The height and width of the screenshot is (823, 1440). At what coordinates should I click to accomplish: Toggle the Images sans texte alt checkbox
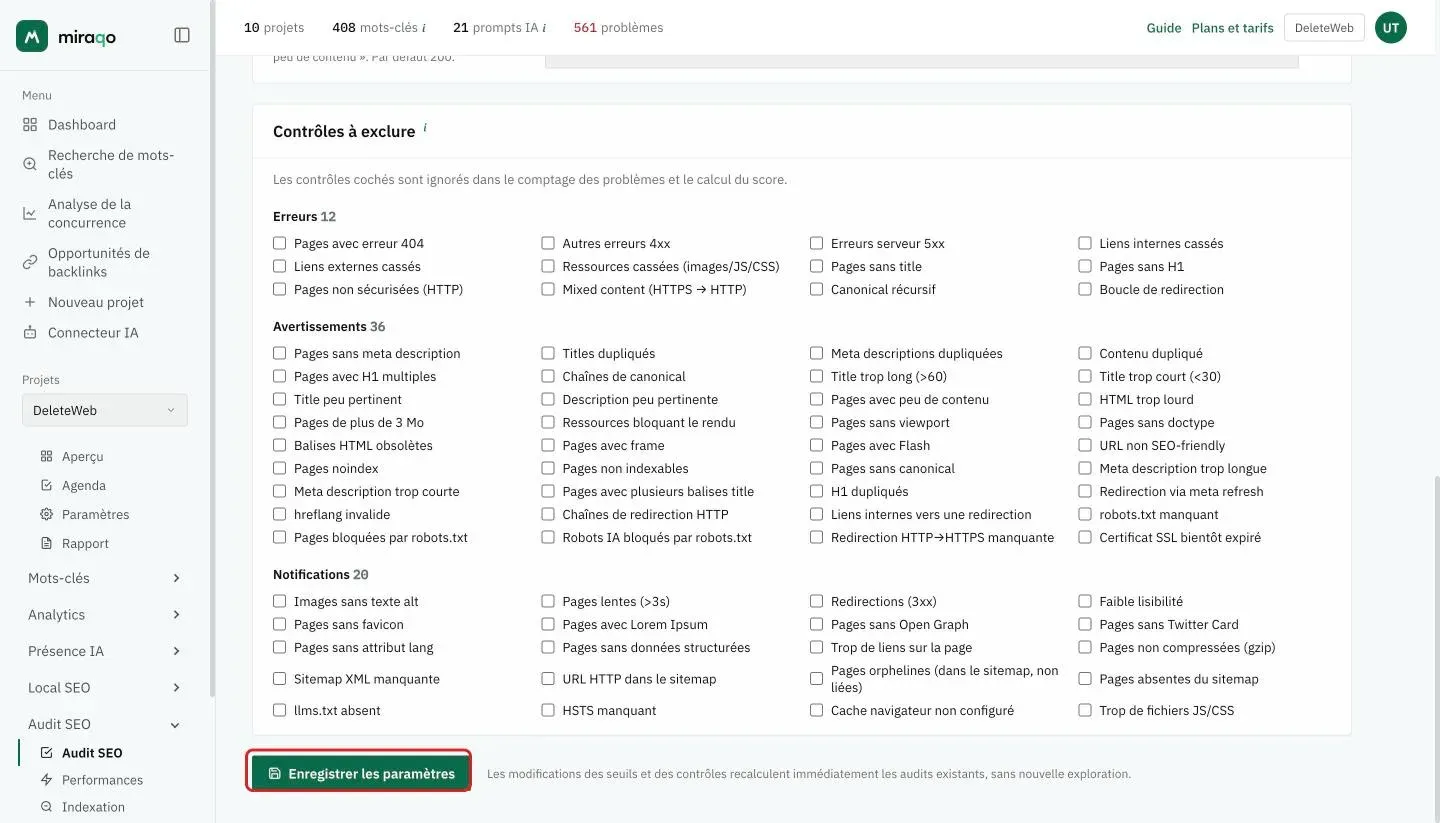pos(280,601)
